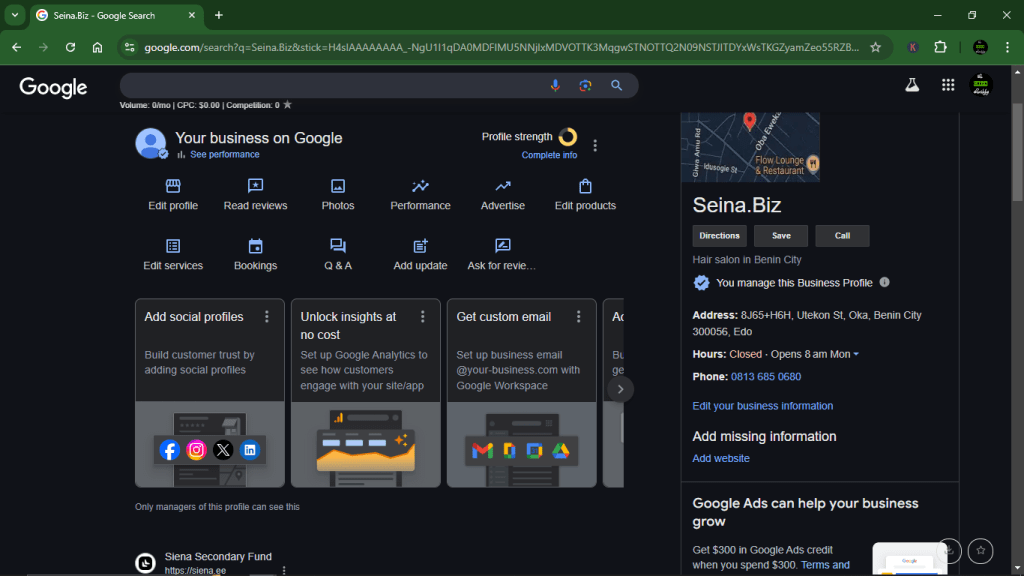Open the options menu on the Unlock insights card
This screenshot has height=576, width=1024.
422,316
